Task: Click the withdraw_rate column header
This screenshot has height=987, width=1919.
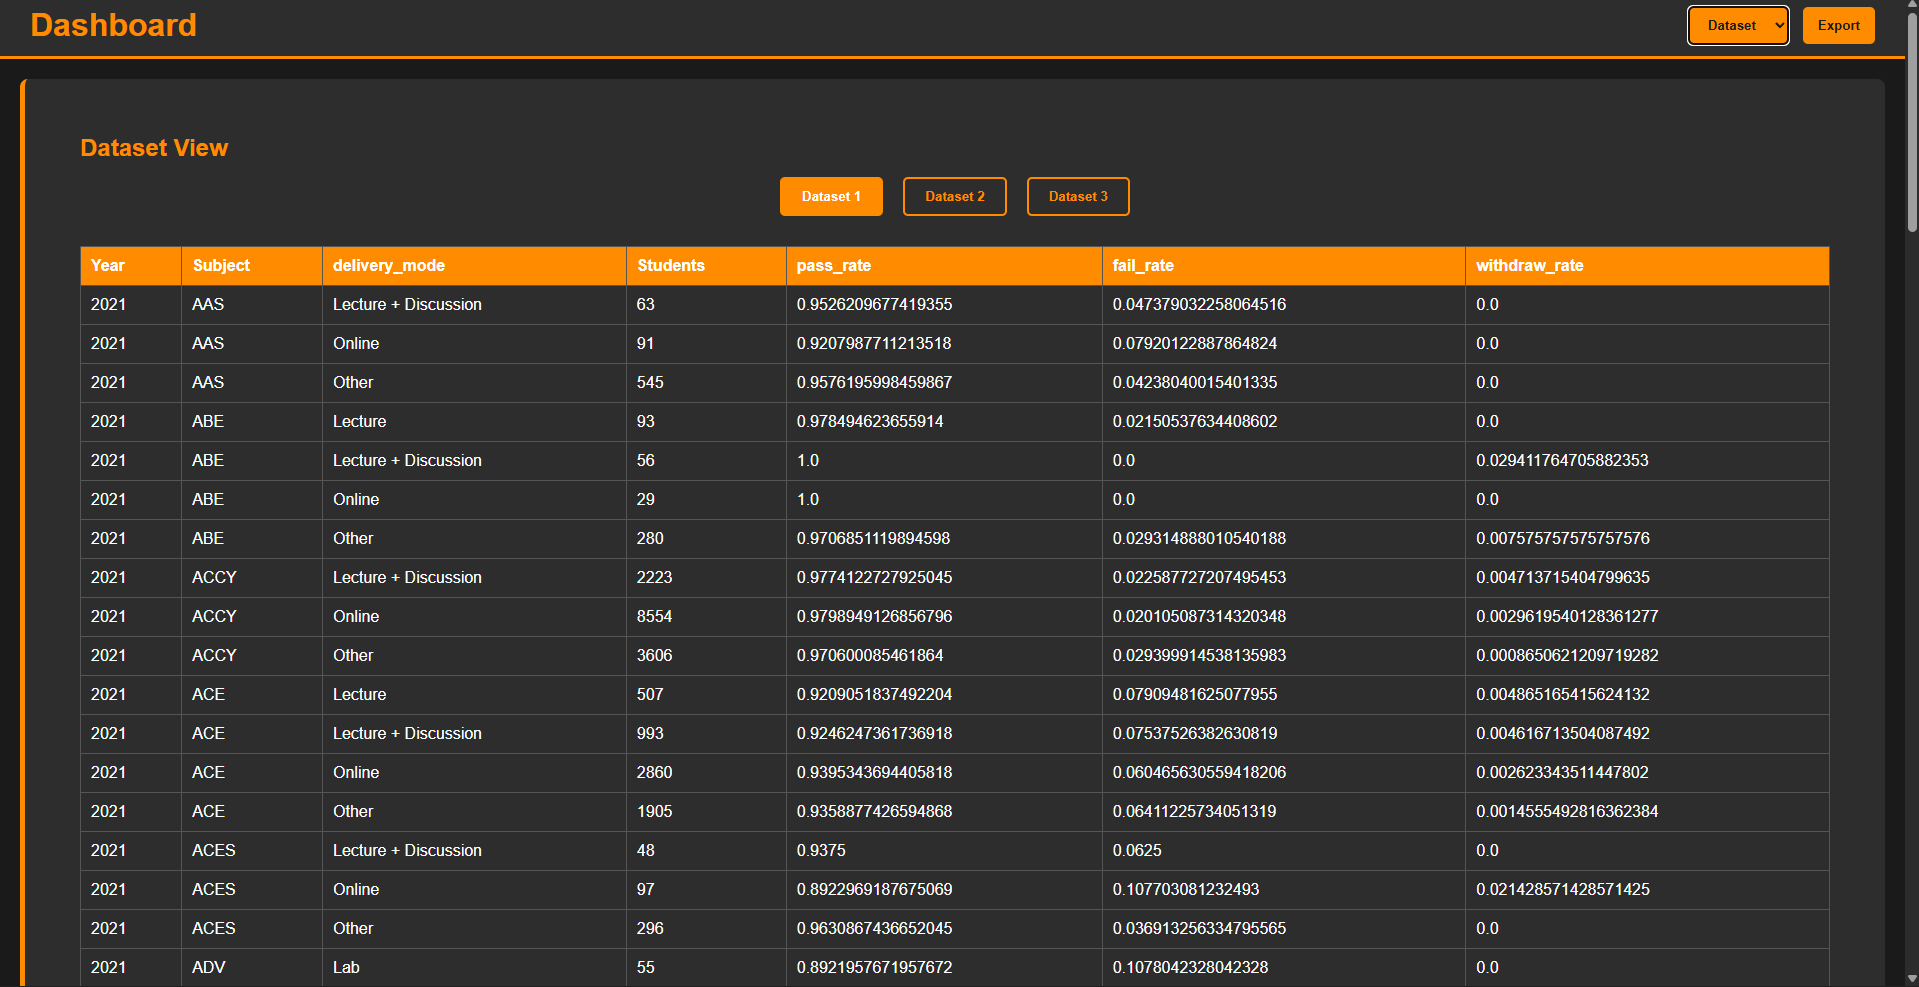Action: [1647, 266]
